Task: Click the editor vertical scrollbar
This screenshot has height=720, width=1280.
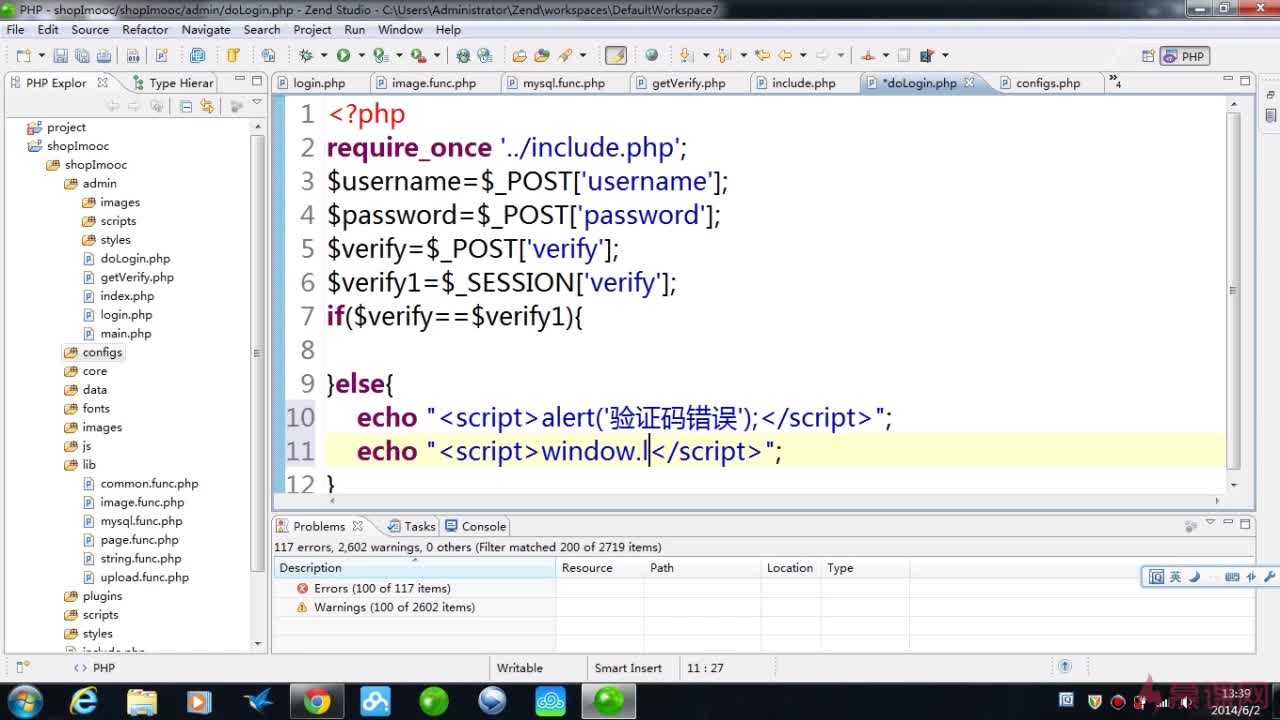Action: tap(1233, 290)
